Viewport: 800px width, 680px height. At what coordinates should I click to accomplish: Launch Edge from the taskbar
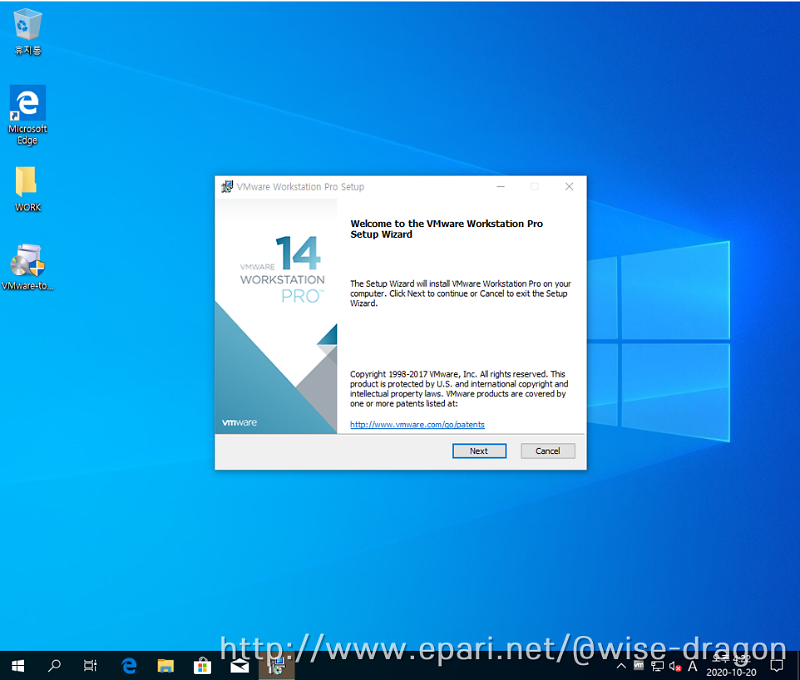coord(129,666)
